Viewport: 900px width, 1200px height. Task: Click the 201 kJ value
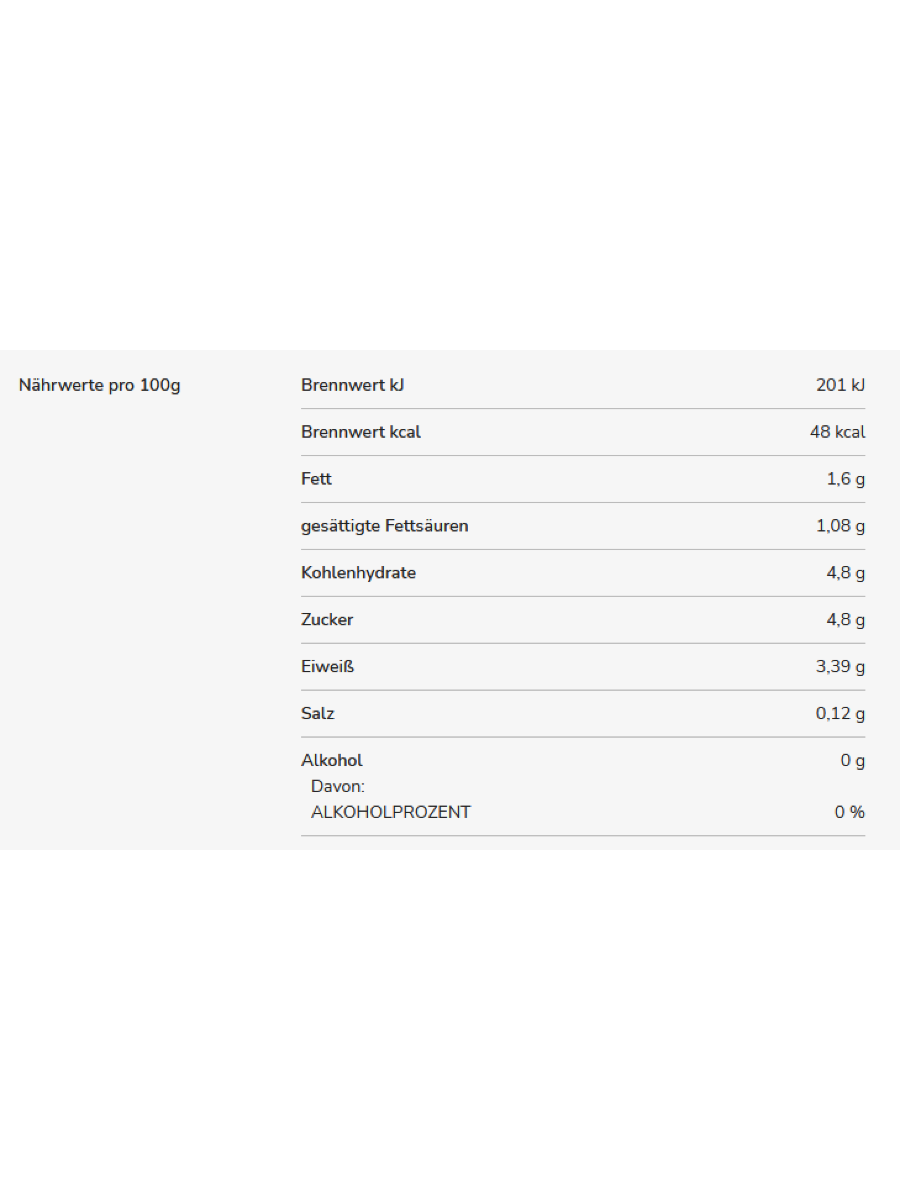point(840,385)
